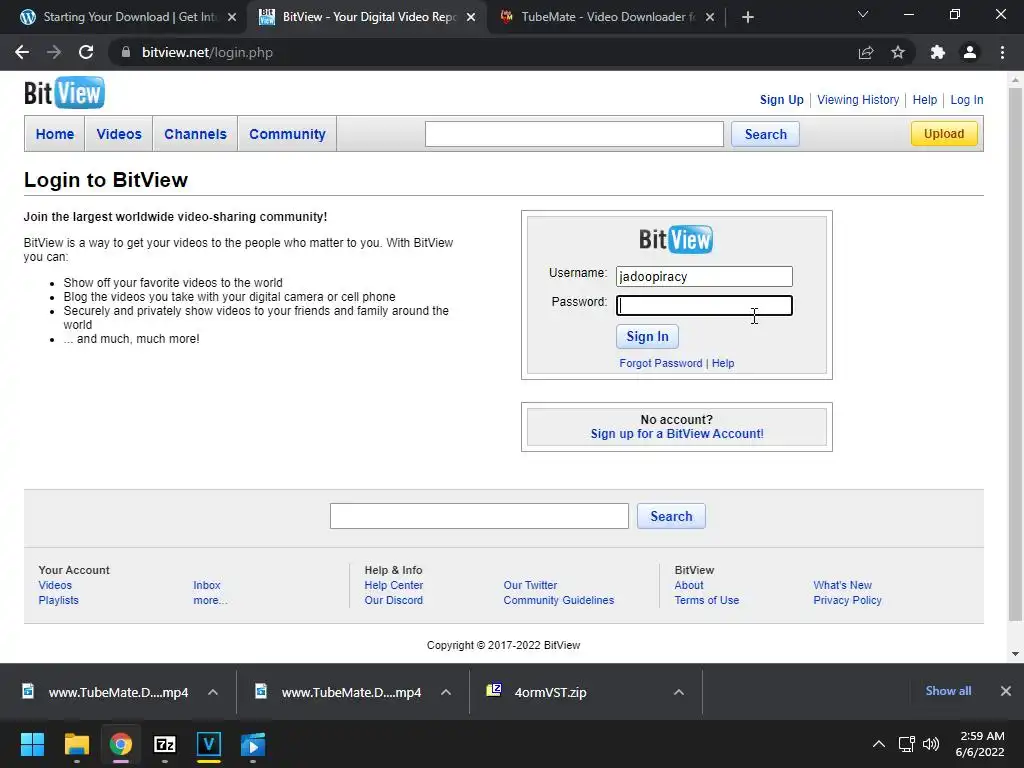This screenshot has height=768, width=1024.
Task: Close the TubeMate tab
Action: tap(710, 17)
